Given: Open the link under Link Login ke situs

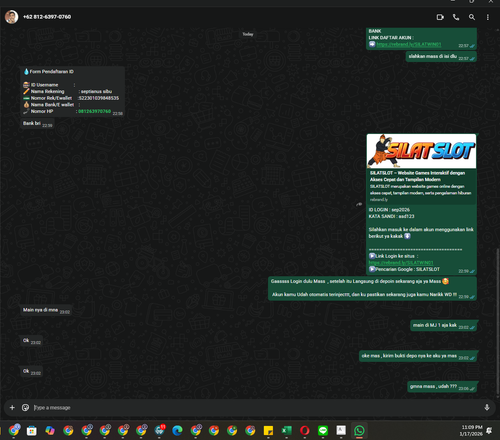Looking at the screenshot, I should click(401, 263).
